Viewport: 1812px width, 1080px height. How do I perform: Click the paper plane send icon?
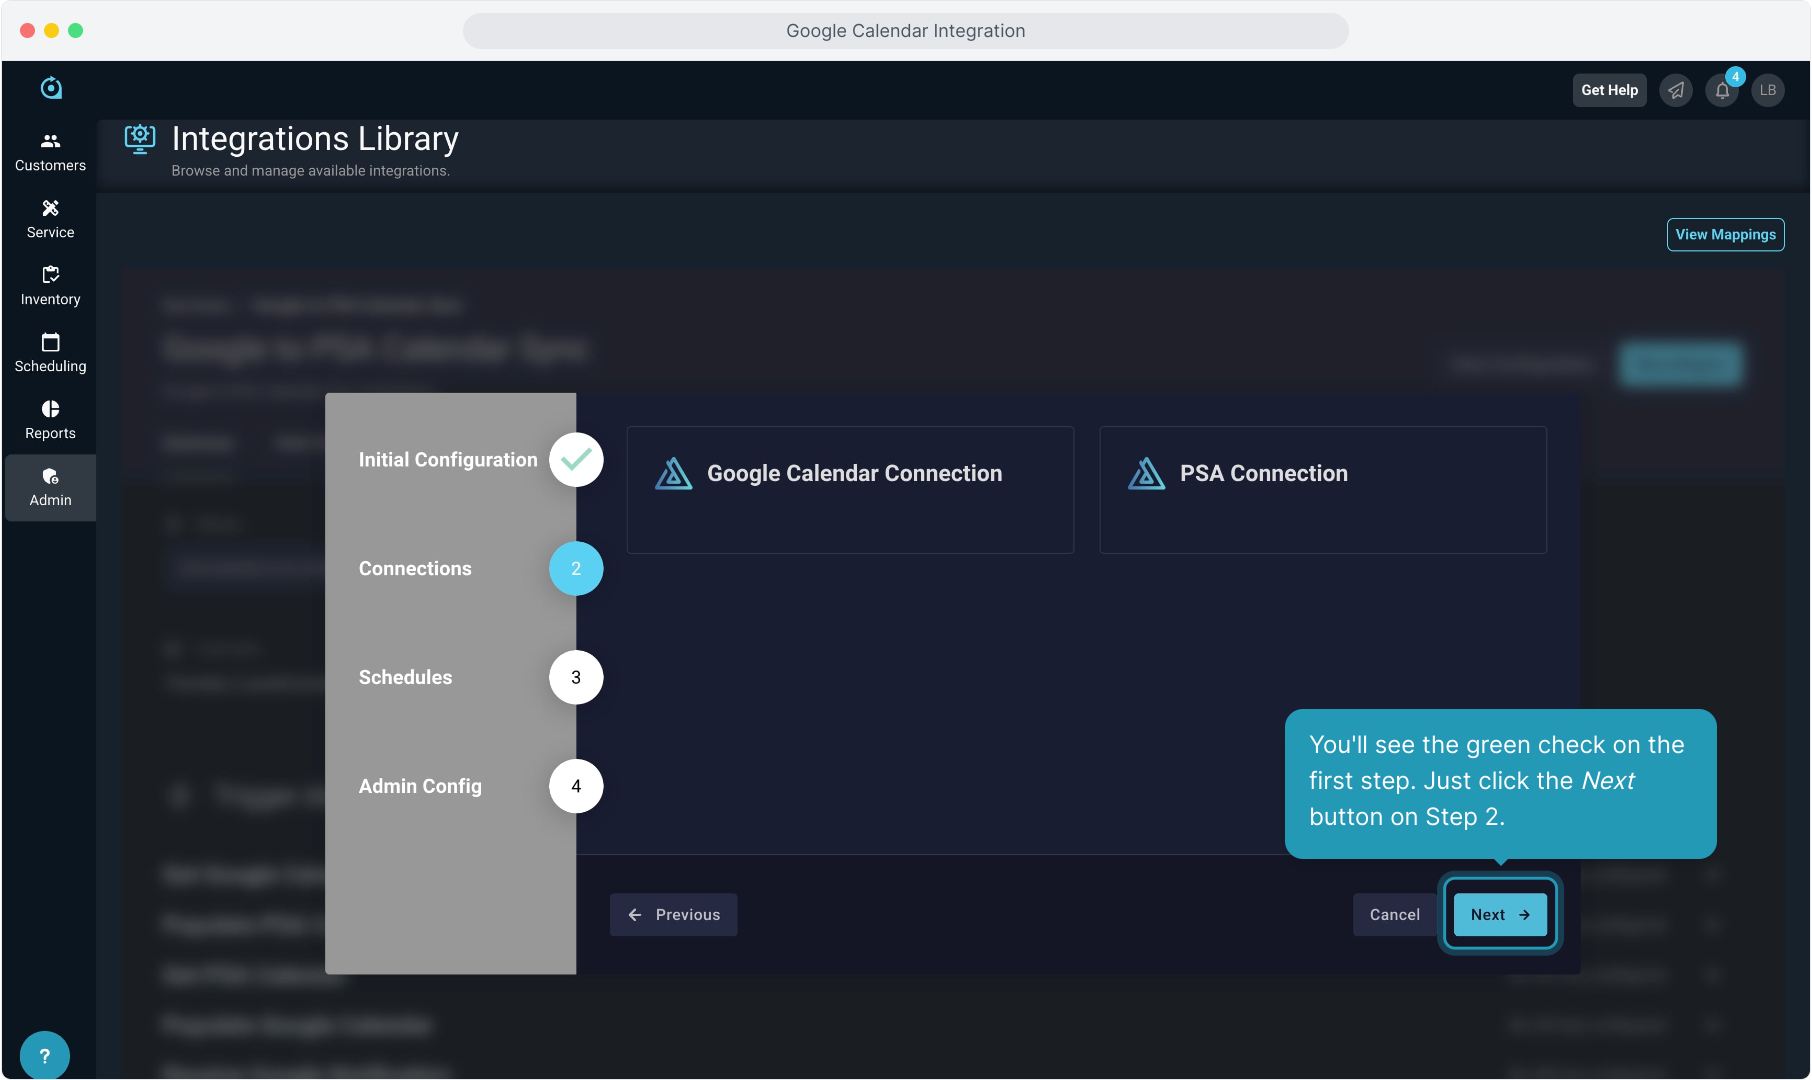click(1676, 90)
